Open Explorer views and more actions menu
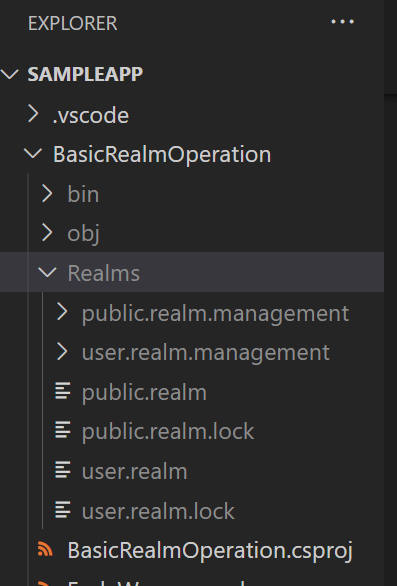The width and height of the screenshot is (397, 586). click(342, 22)
